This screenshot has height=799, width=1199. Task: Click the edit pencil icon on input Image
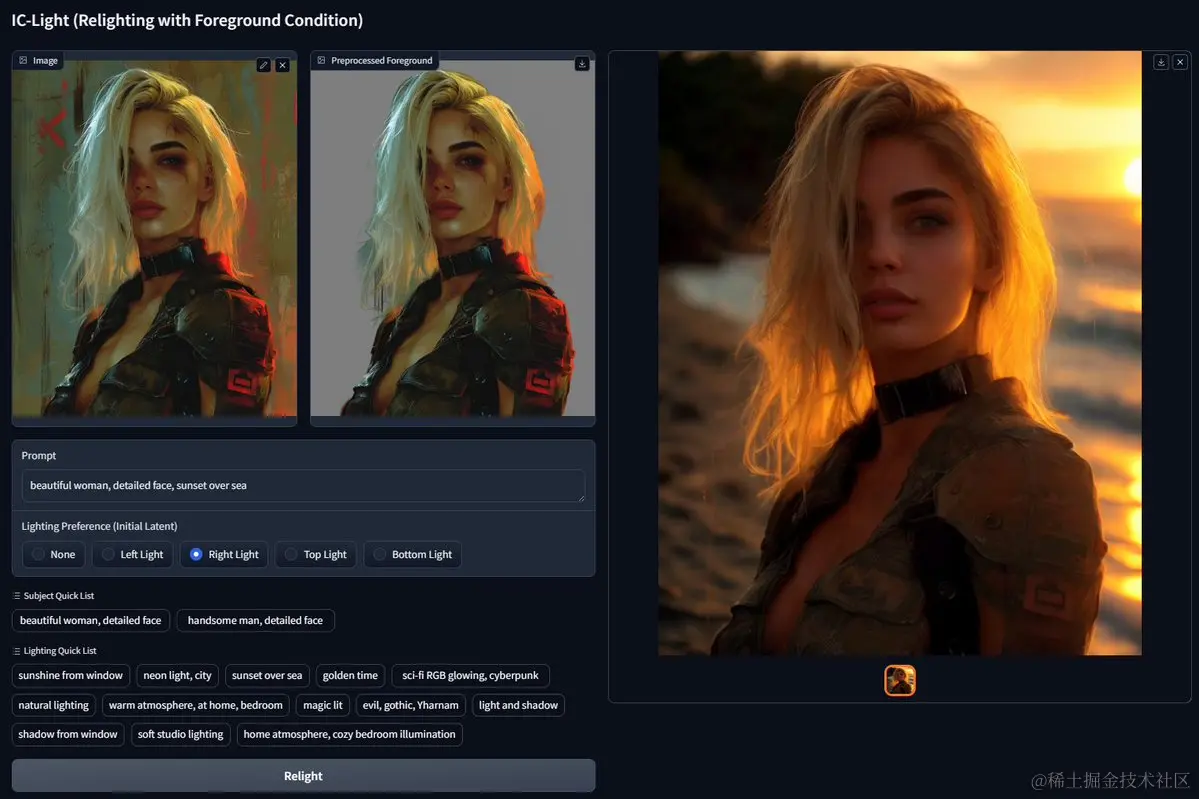click(x=264, y=65)
